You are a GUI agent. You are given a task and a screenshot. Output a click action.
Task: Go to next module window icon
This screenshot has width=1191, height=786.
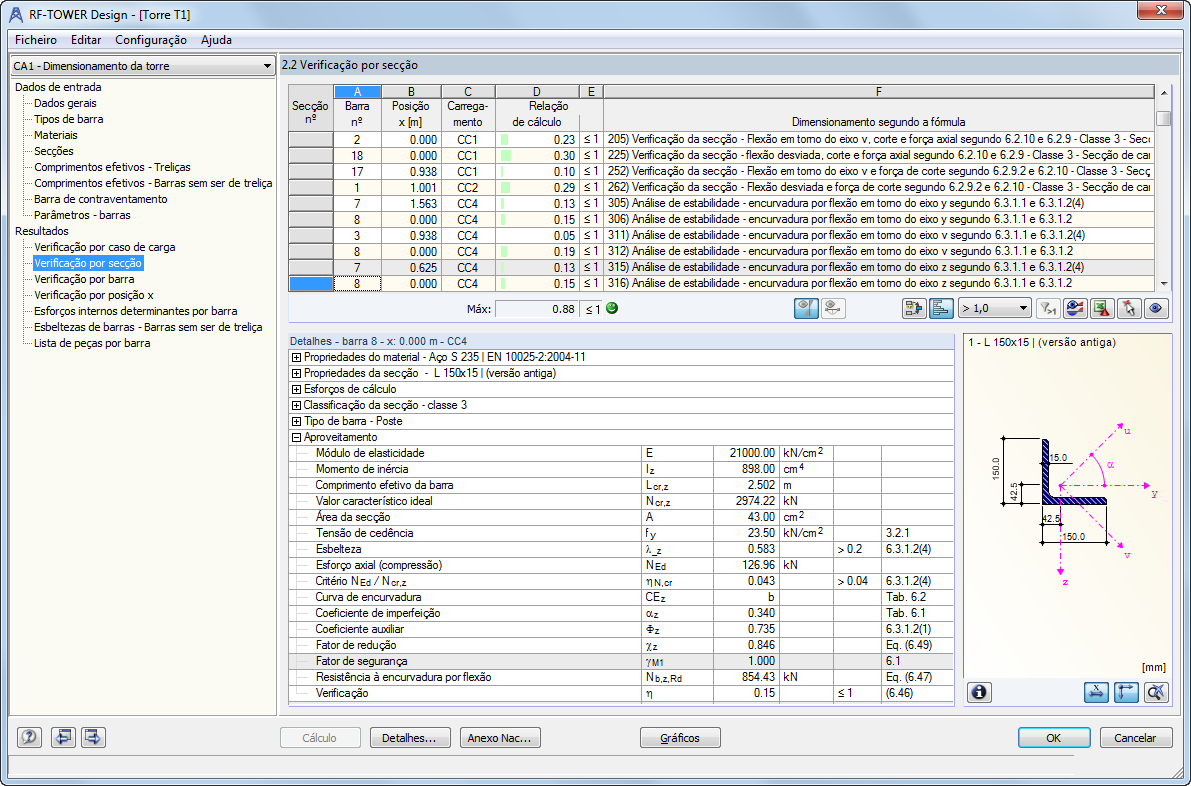[93, 737]
